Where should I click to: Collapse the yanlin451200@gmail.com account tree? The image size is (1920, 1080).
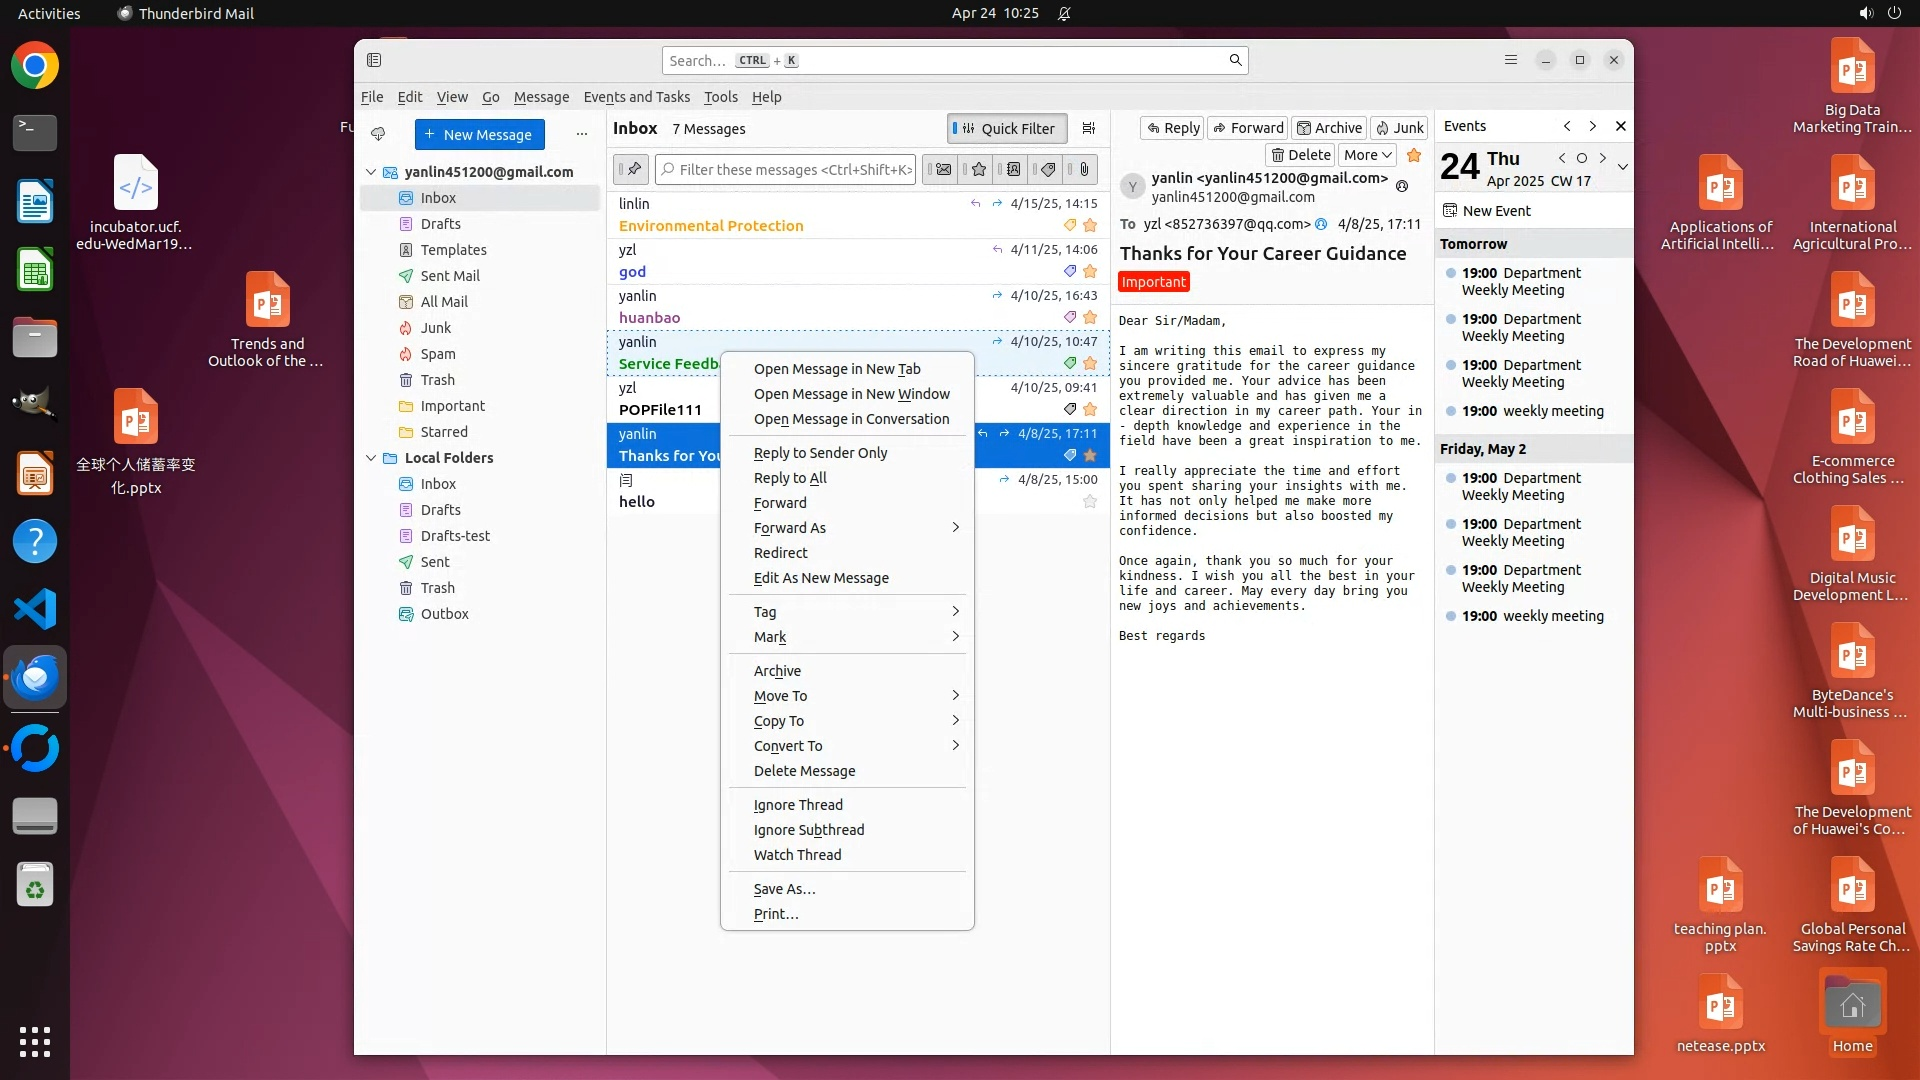(371, 172)
